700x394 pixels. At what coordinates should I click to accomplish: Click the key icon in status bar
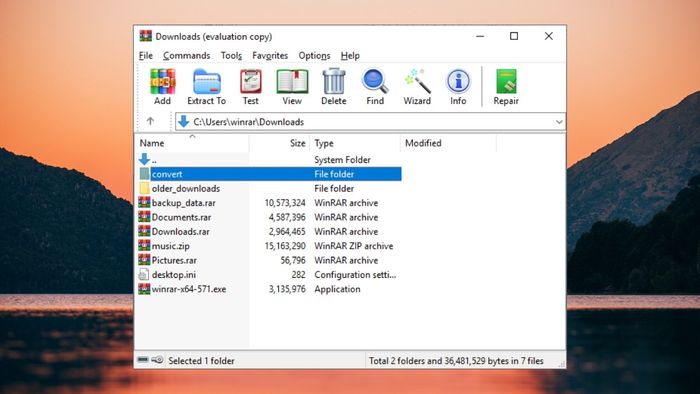coord(157,360)
